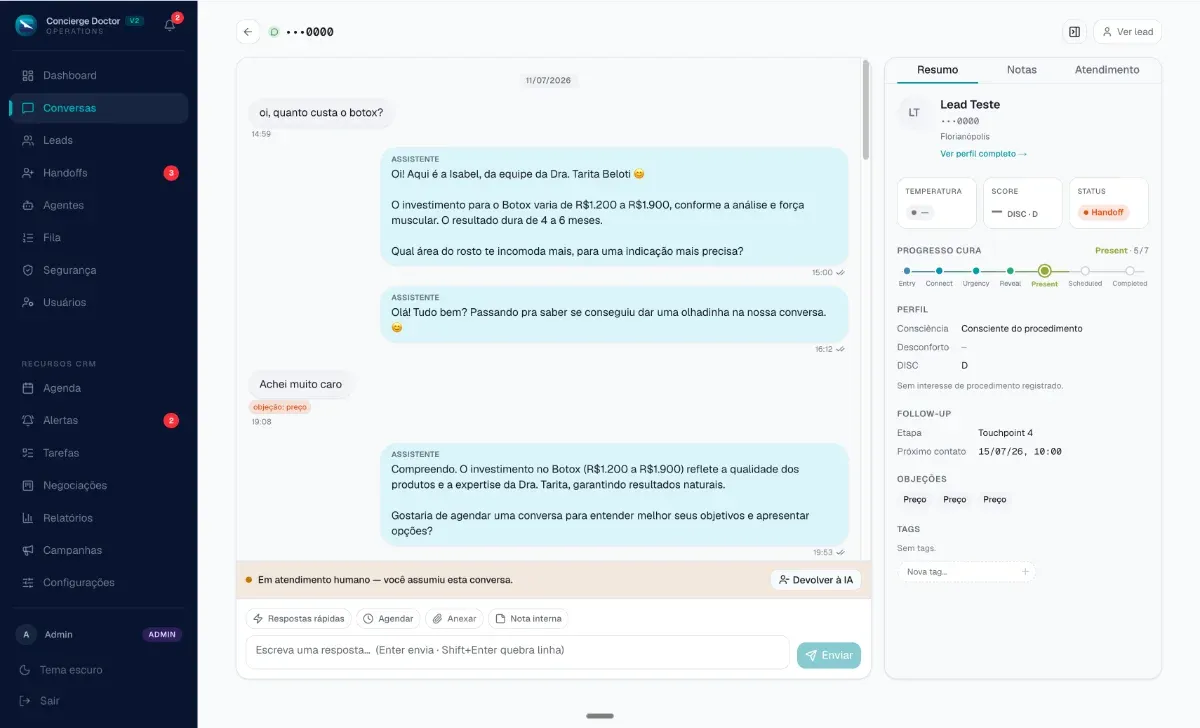
Task: Click Devolver à IA button
Action: click(815, 580)
